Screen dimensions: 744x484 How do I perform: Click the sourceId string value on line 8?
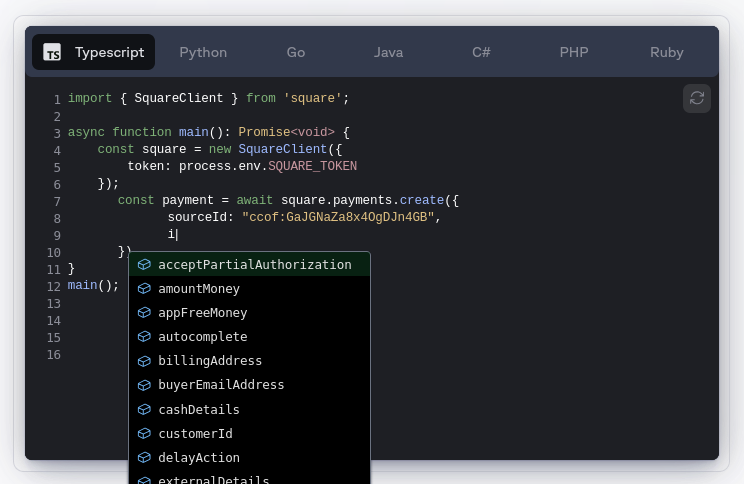coord(338,217)
